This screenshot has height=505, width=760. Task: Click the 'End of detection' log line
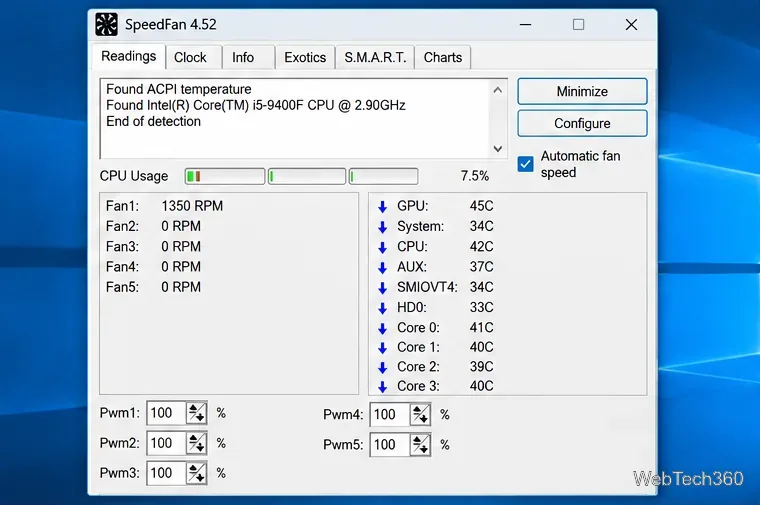point(153,121)
